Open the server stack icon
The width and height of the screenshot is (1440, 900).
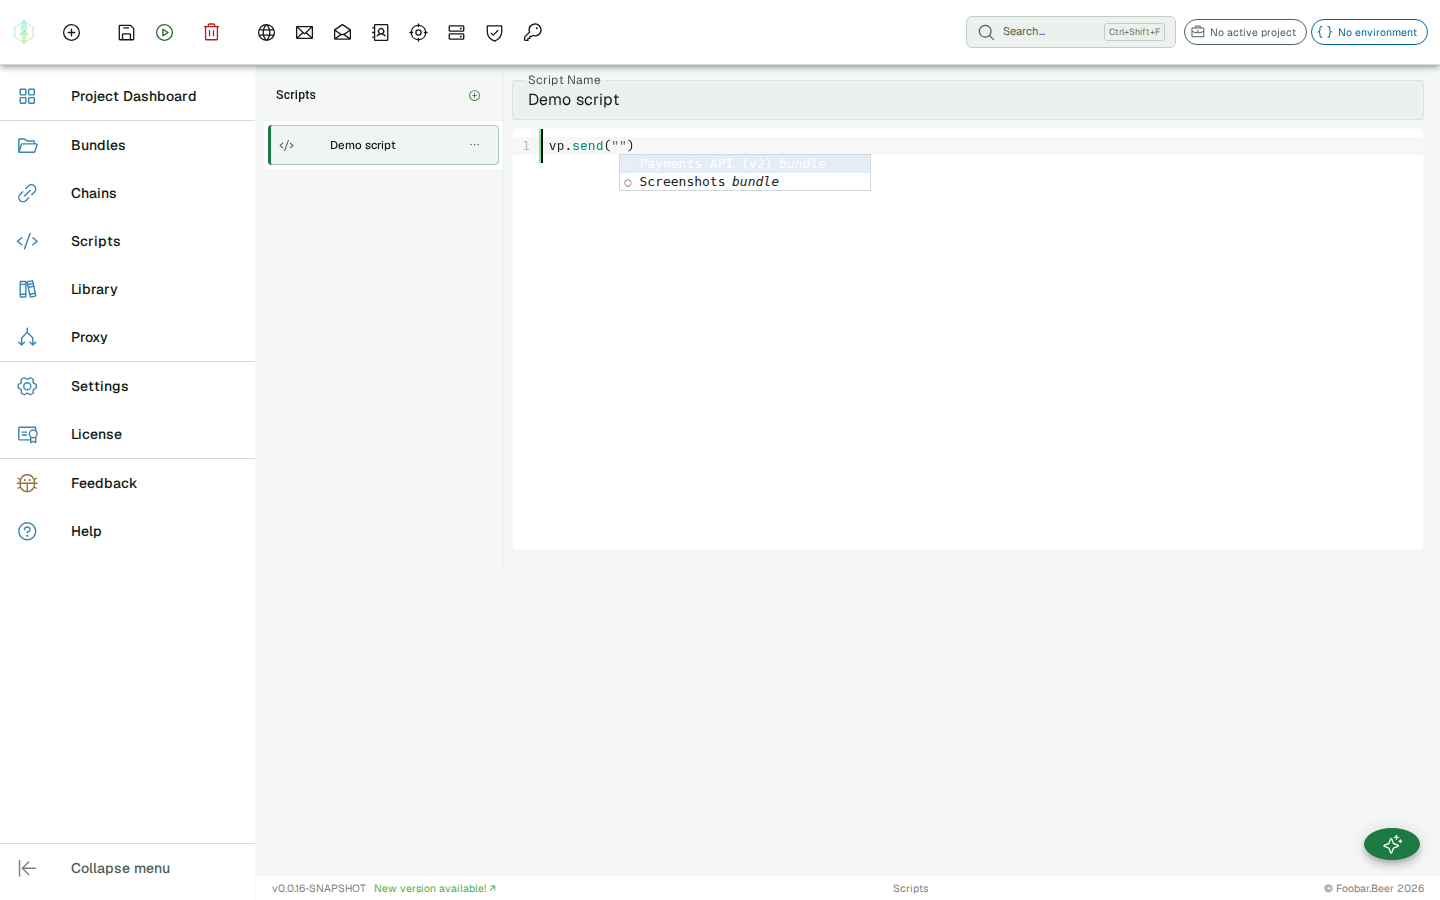coord(456,32)
